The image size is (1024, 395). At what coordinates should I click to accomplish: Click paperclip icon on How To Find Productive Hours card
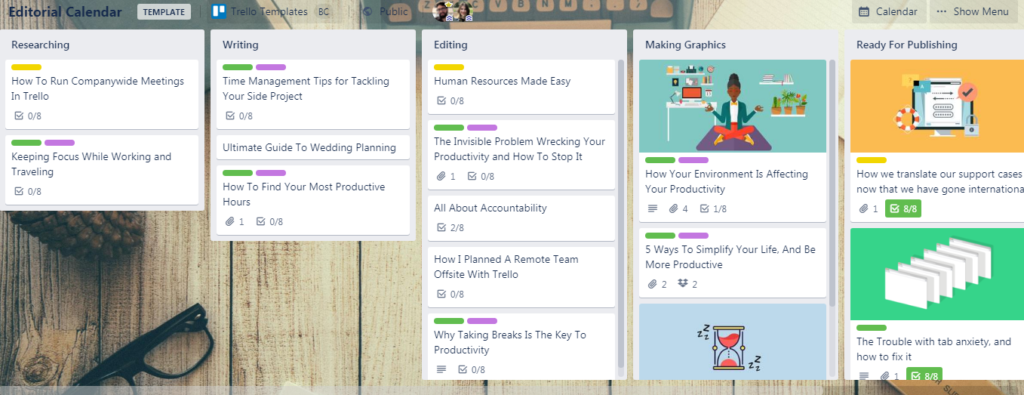[x=229, y=222]
